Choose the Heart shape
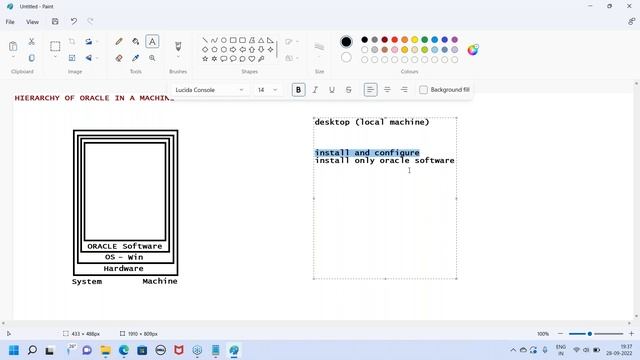Viewport: 640px width, 360px height. click(x=252, y=59)
